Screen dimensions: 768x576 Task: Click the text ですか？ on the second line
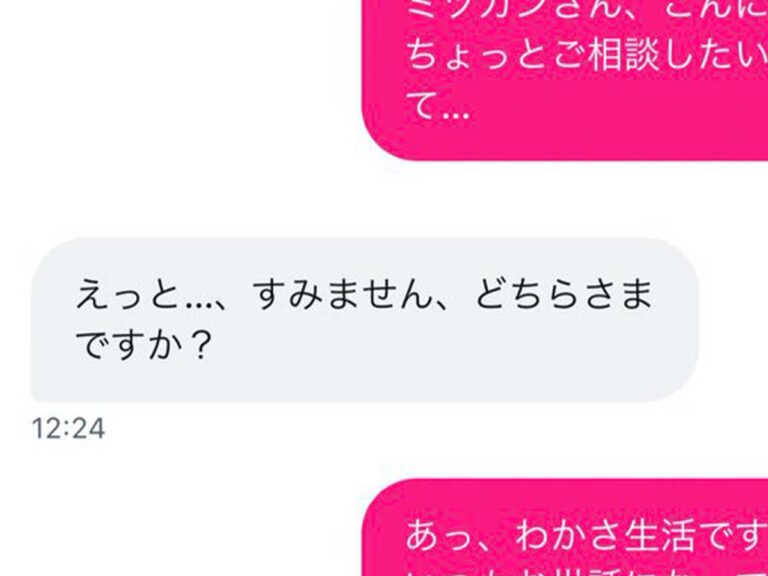tap(144, 345)
